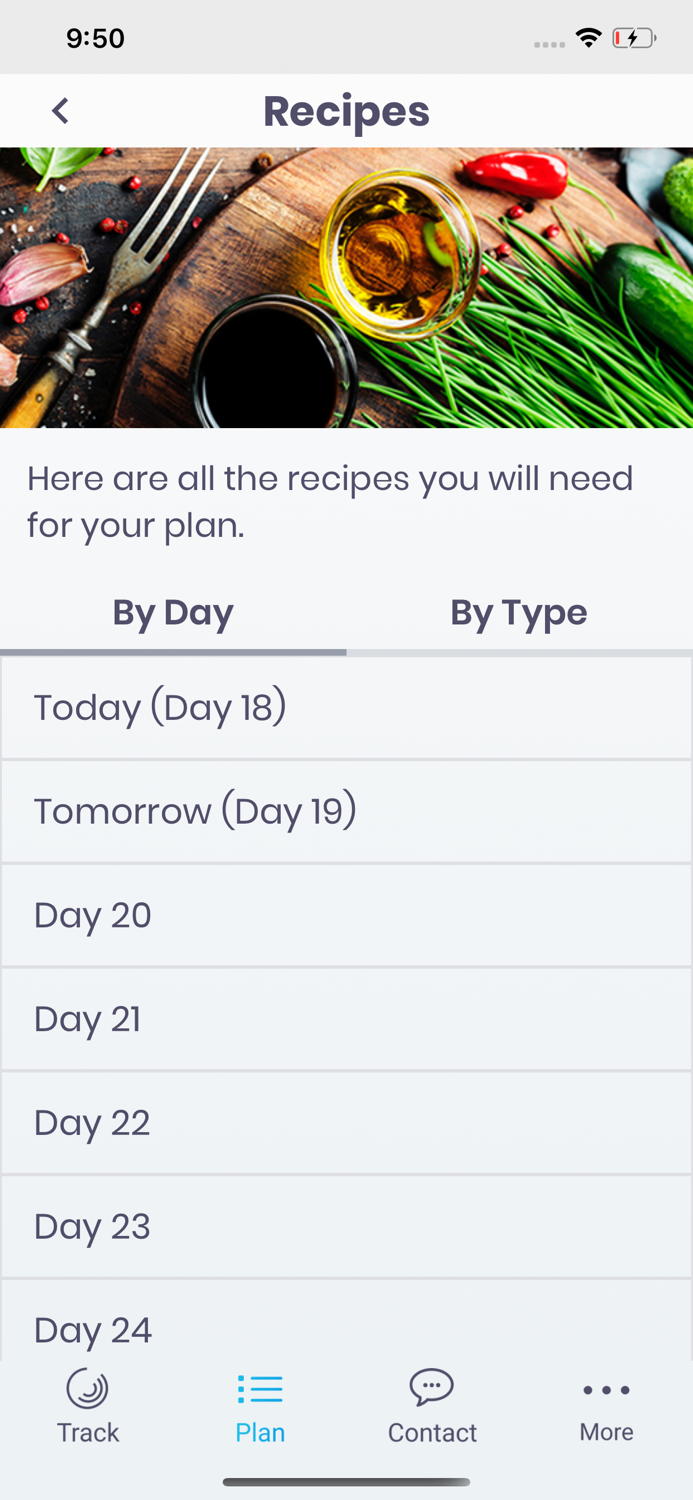Select the By Day tab
The width and height of the screenshot is (693, 1500).
(172, 611)
